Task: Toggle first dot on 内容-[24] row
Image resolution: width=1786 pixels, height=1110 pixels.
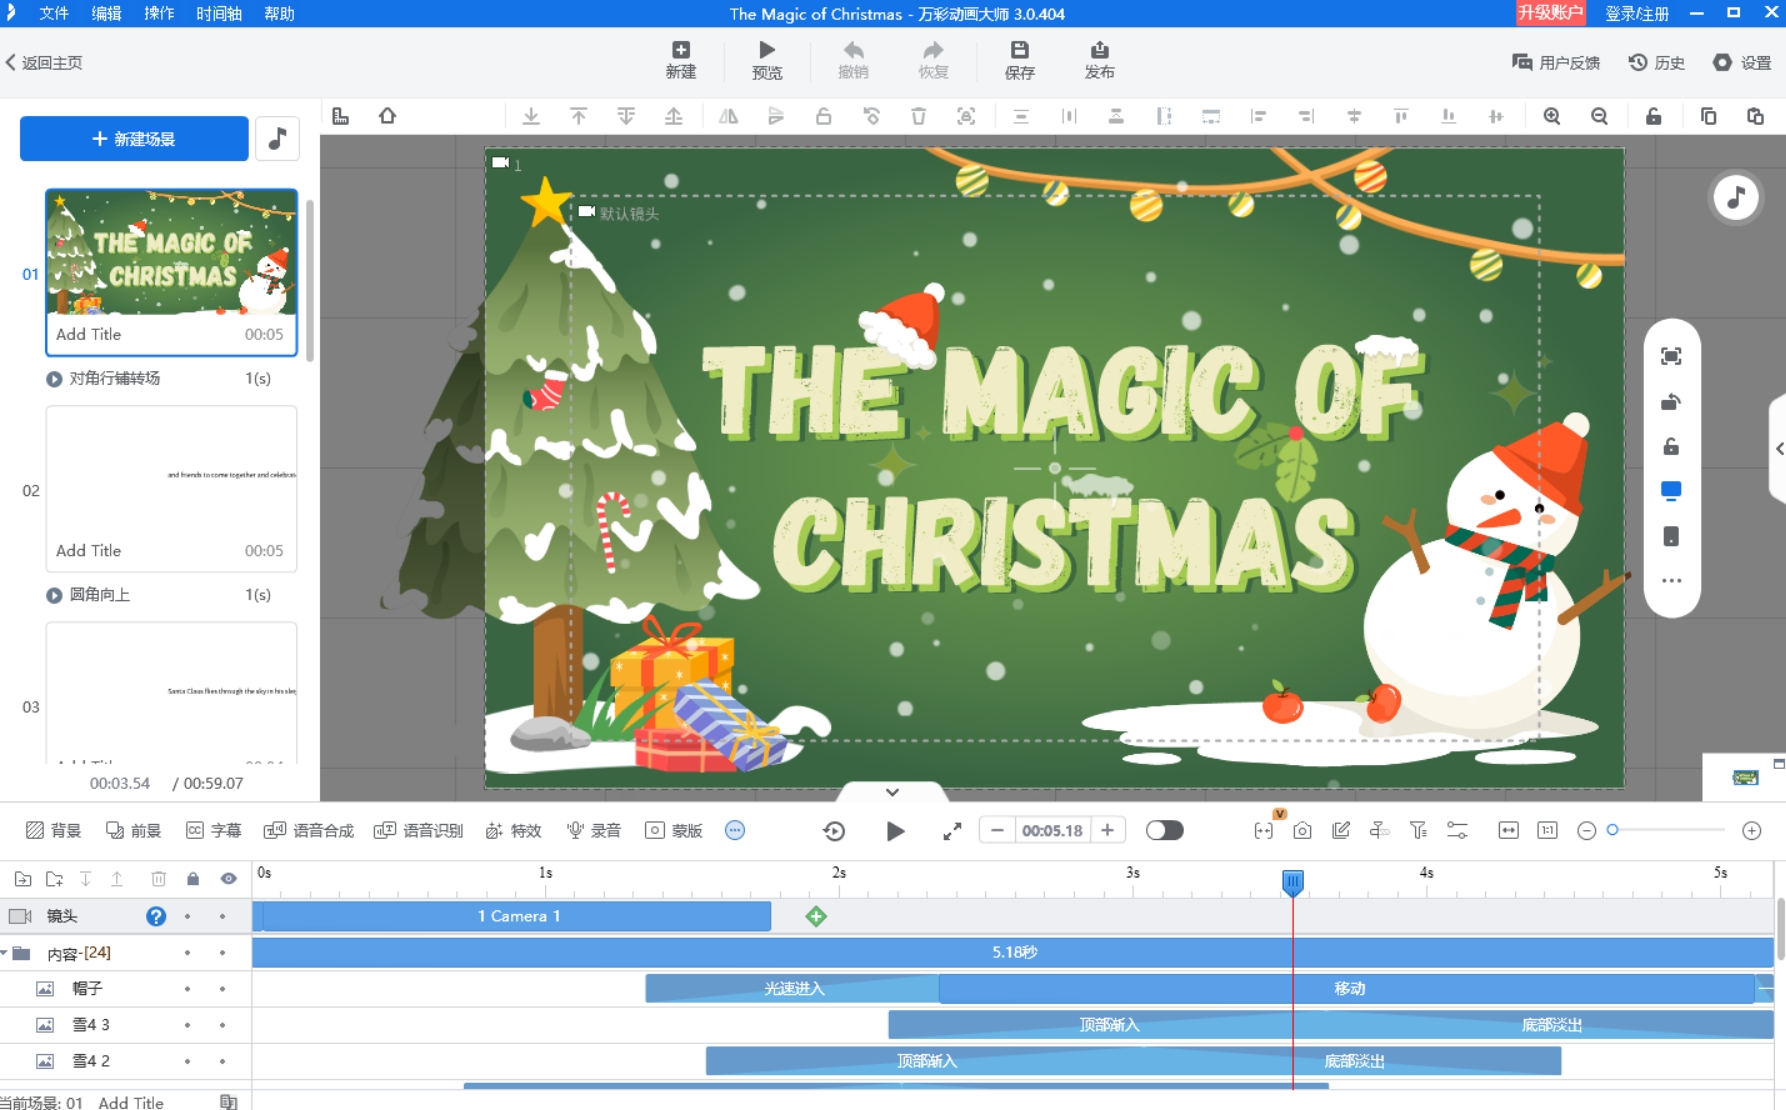Action: tap(187, 953)
